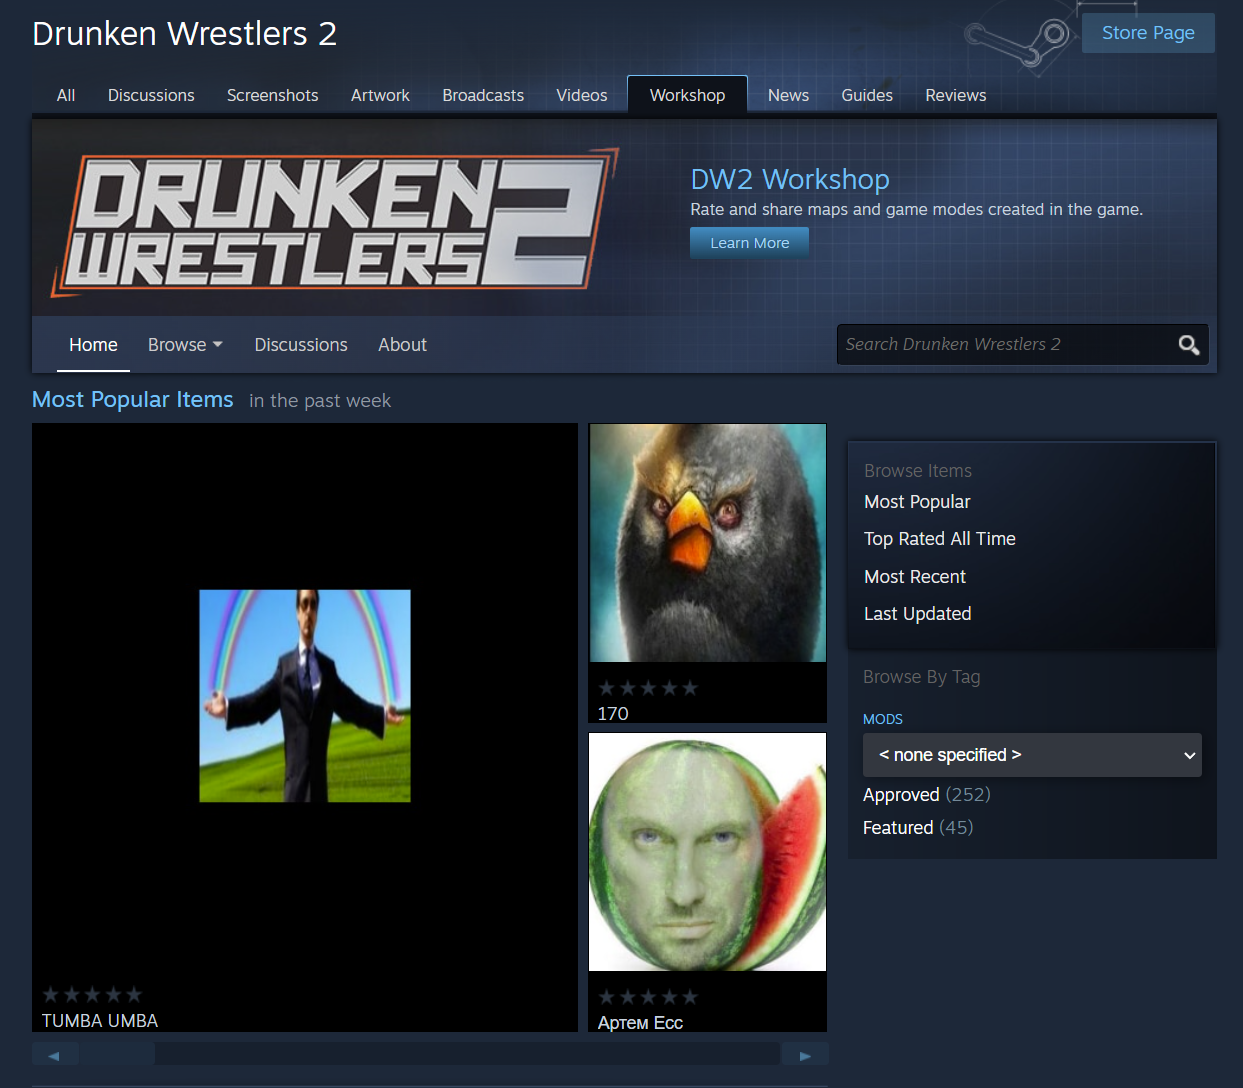Image resolution: width=1243 pixels, height=1088 pixels.
Task: Expand the MODS none specified dropdown
Action: [x=1032, y=755]
